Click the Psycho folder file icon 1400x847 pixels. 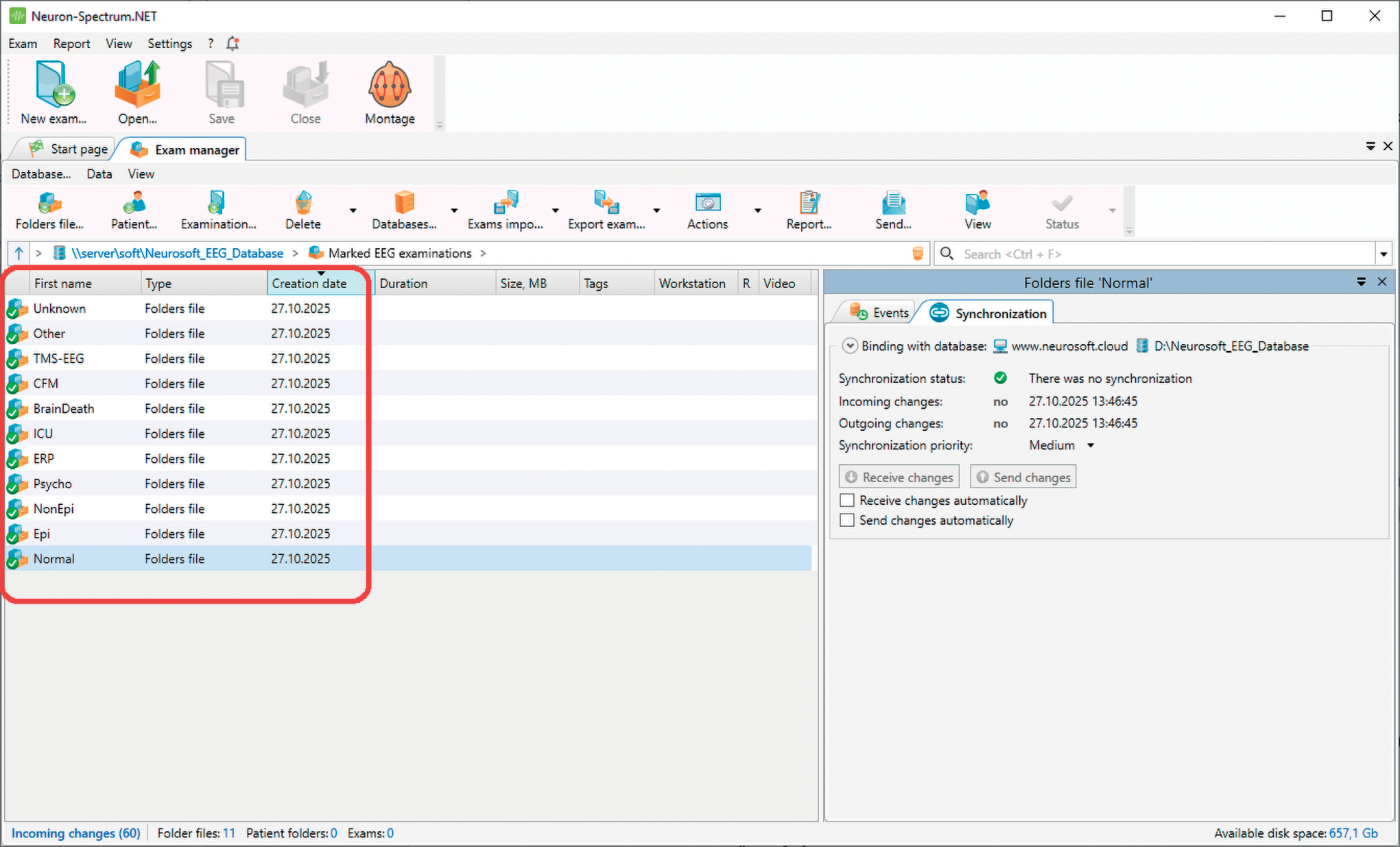[16, 485]
